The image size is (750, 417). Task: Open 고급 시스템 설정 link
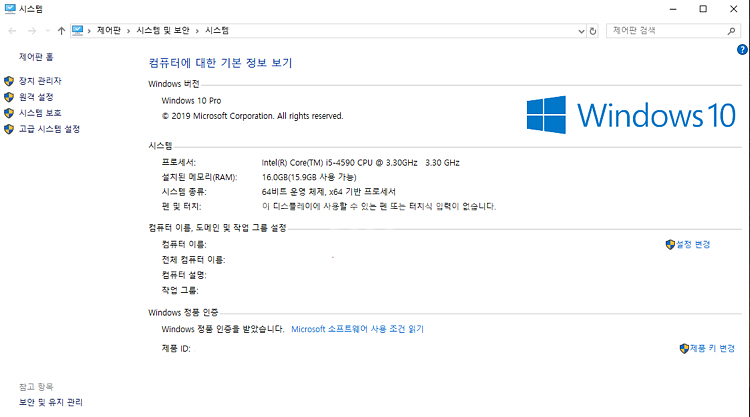(x=49, y=129)
